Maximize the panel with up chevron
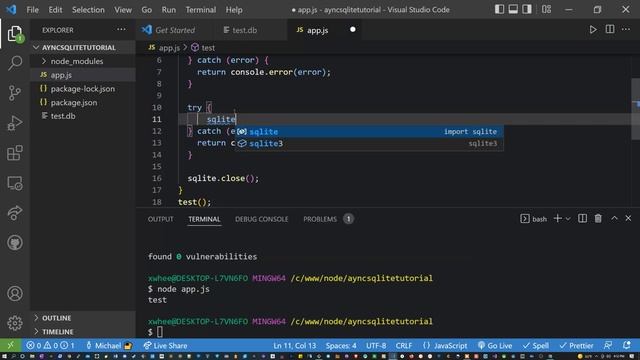Image resolution: width=640 pixels, height=360 pixels. click(x=614, y=219)
